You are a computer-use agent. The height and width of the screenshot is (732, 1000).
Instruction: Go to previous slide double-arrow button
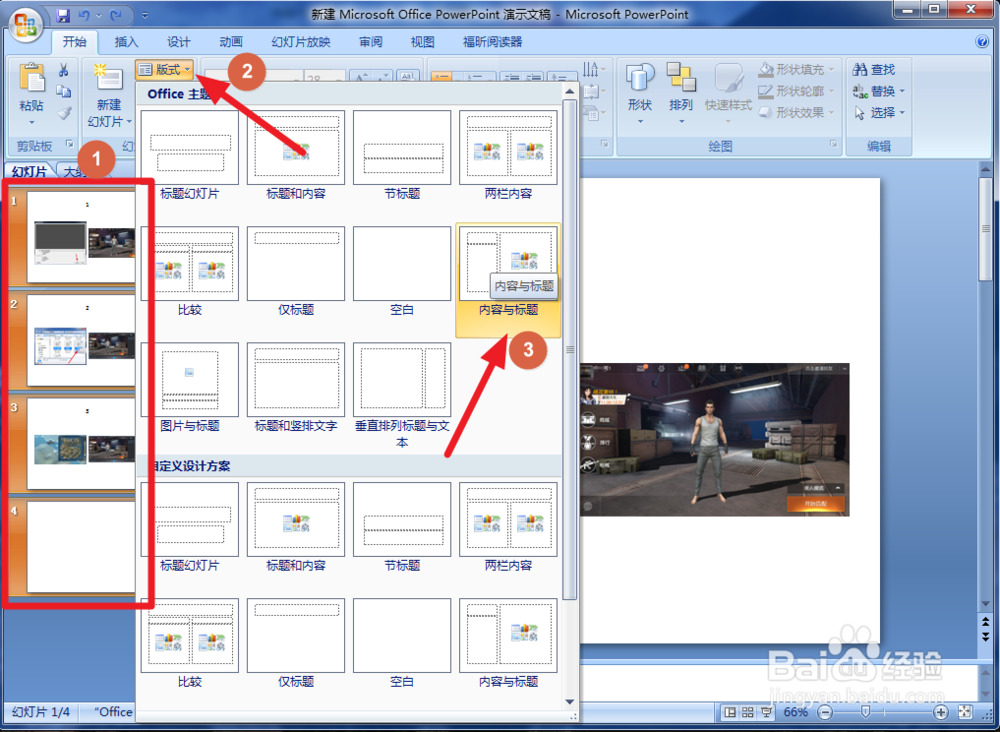click(986, 621)
